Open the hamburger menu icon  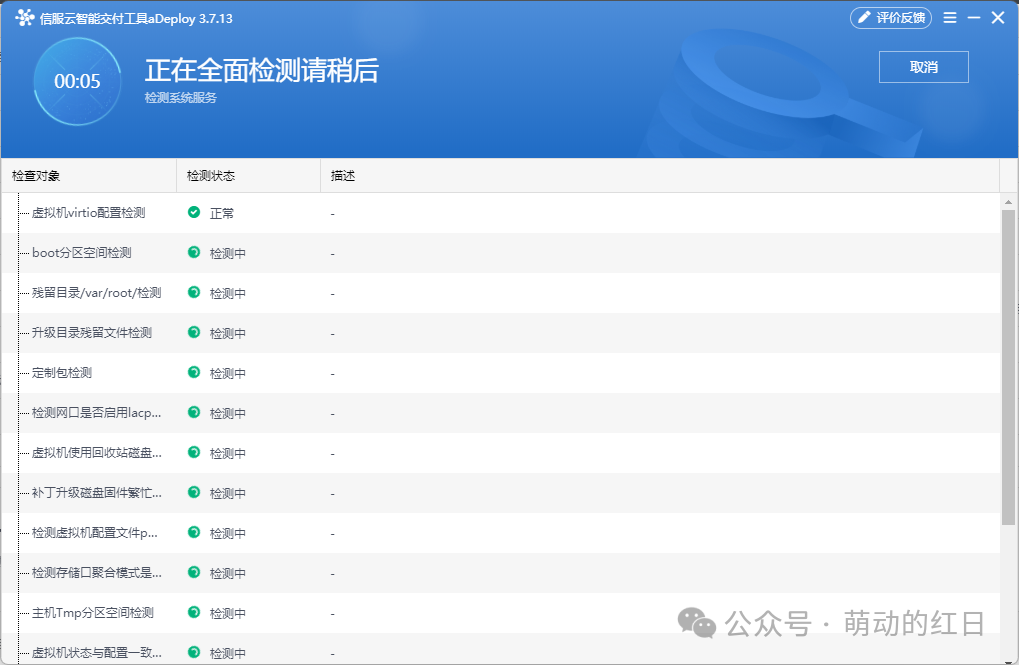(x=949, y=18)
